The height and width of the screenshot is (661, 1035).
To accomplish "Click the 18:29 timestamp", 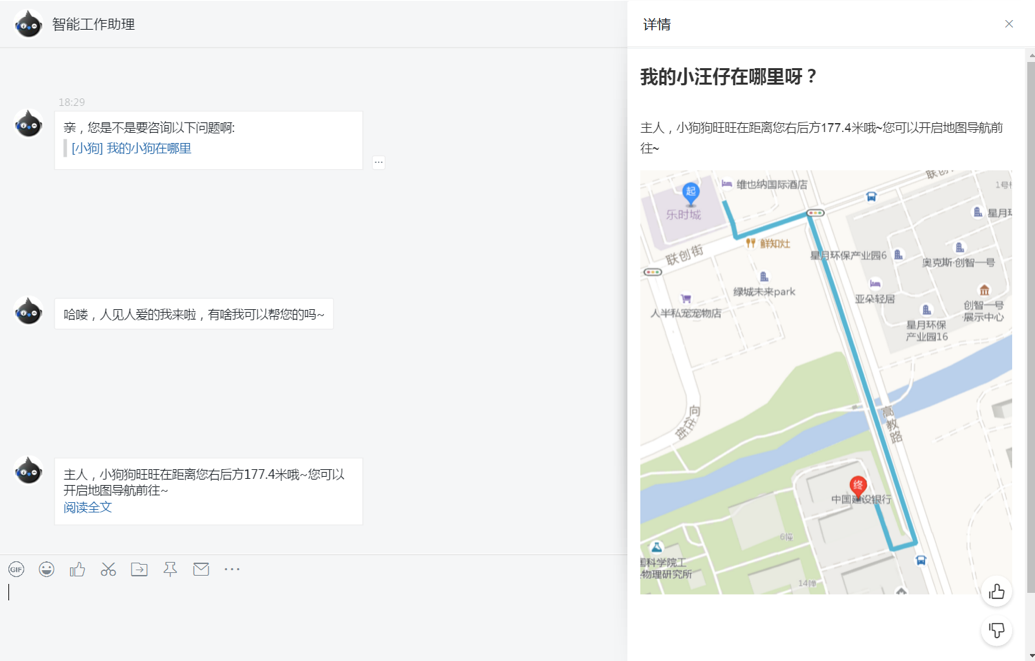I will pos(71,102).
